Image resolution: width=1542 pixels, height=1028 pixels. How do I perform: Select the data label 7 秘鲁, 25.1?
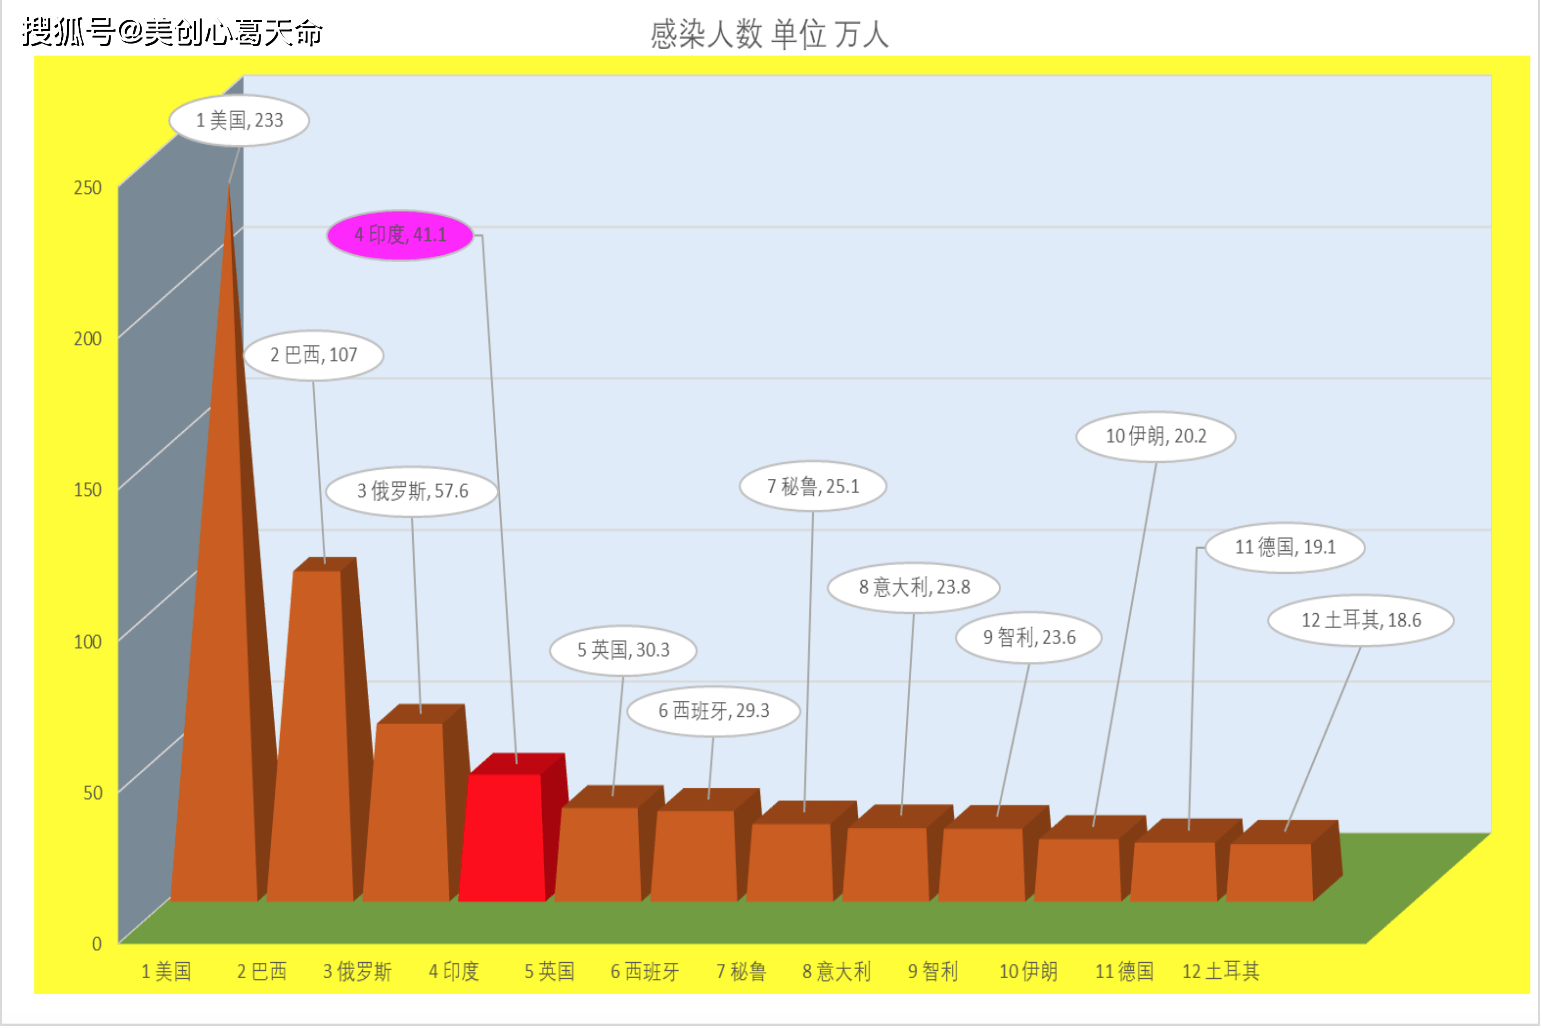click(x=813, y=486)
